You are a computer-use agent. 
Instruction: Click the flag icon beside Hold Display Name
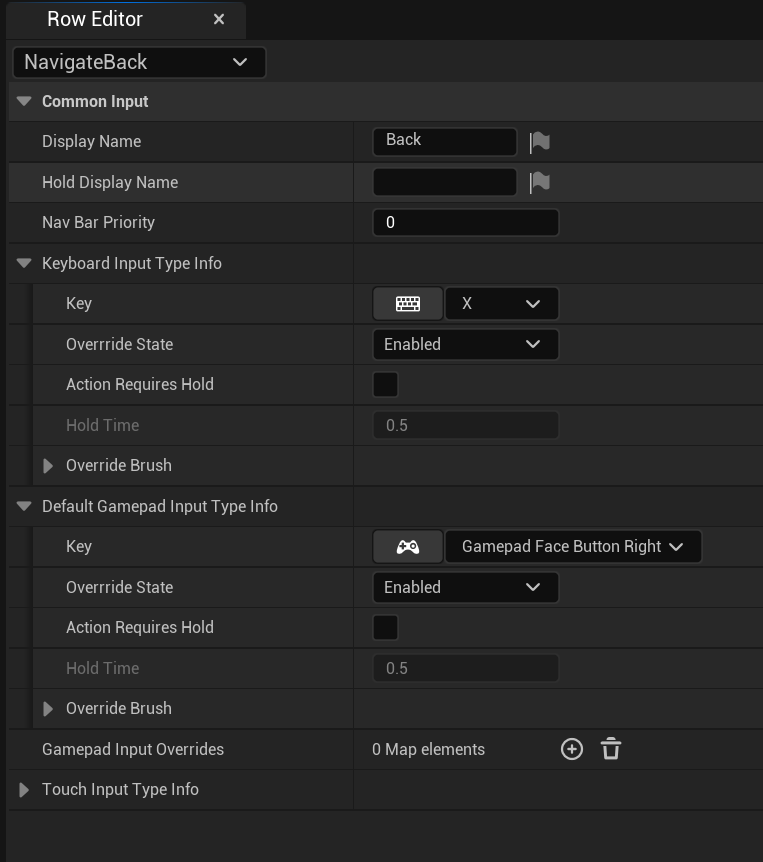tap(539, 182)
